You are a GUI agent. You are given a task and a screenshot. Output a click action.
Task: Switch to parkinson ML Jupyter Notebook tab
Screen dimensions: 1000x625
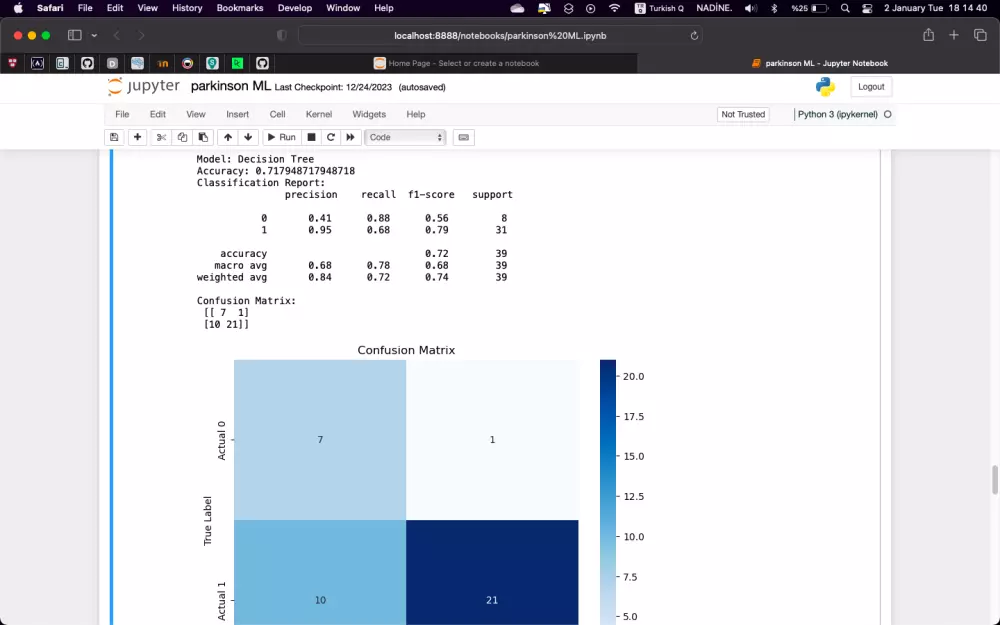pyautogui.click(x=819, y=63)
